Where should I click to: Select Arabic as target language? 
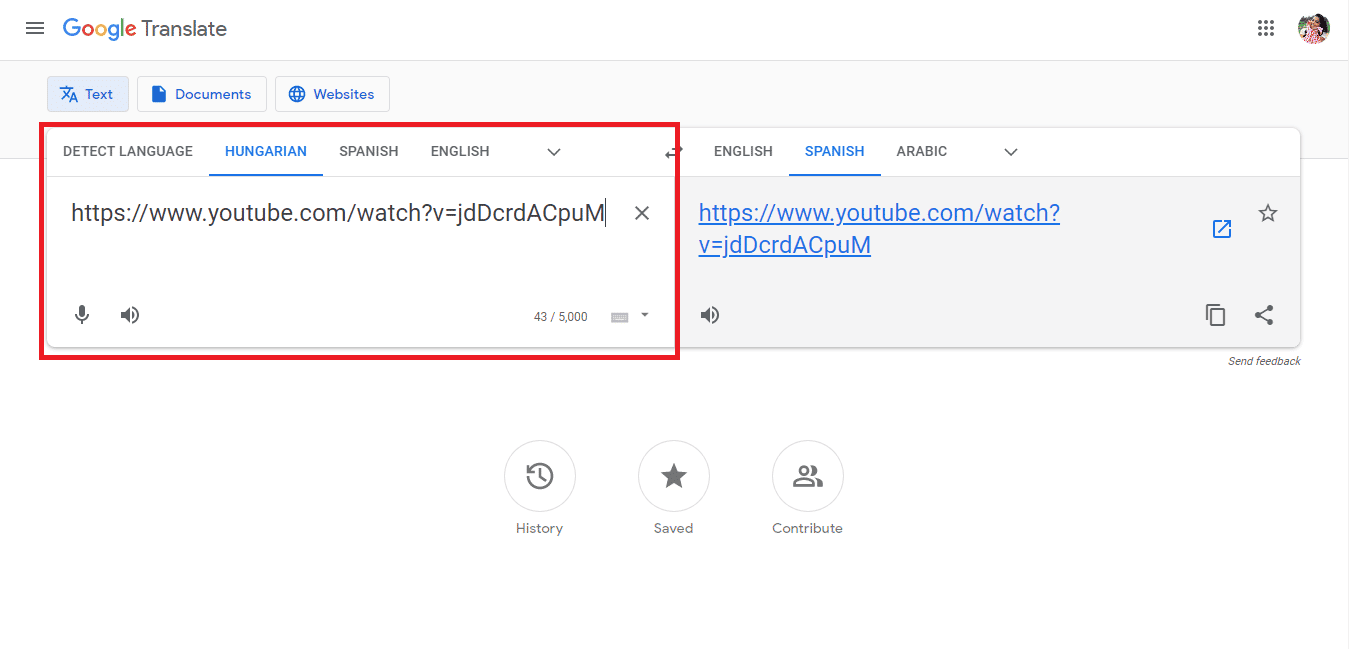tap(922, 152)
